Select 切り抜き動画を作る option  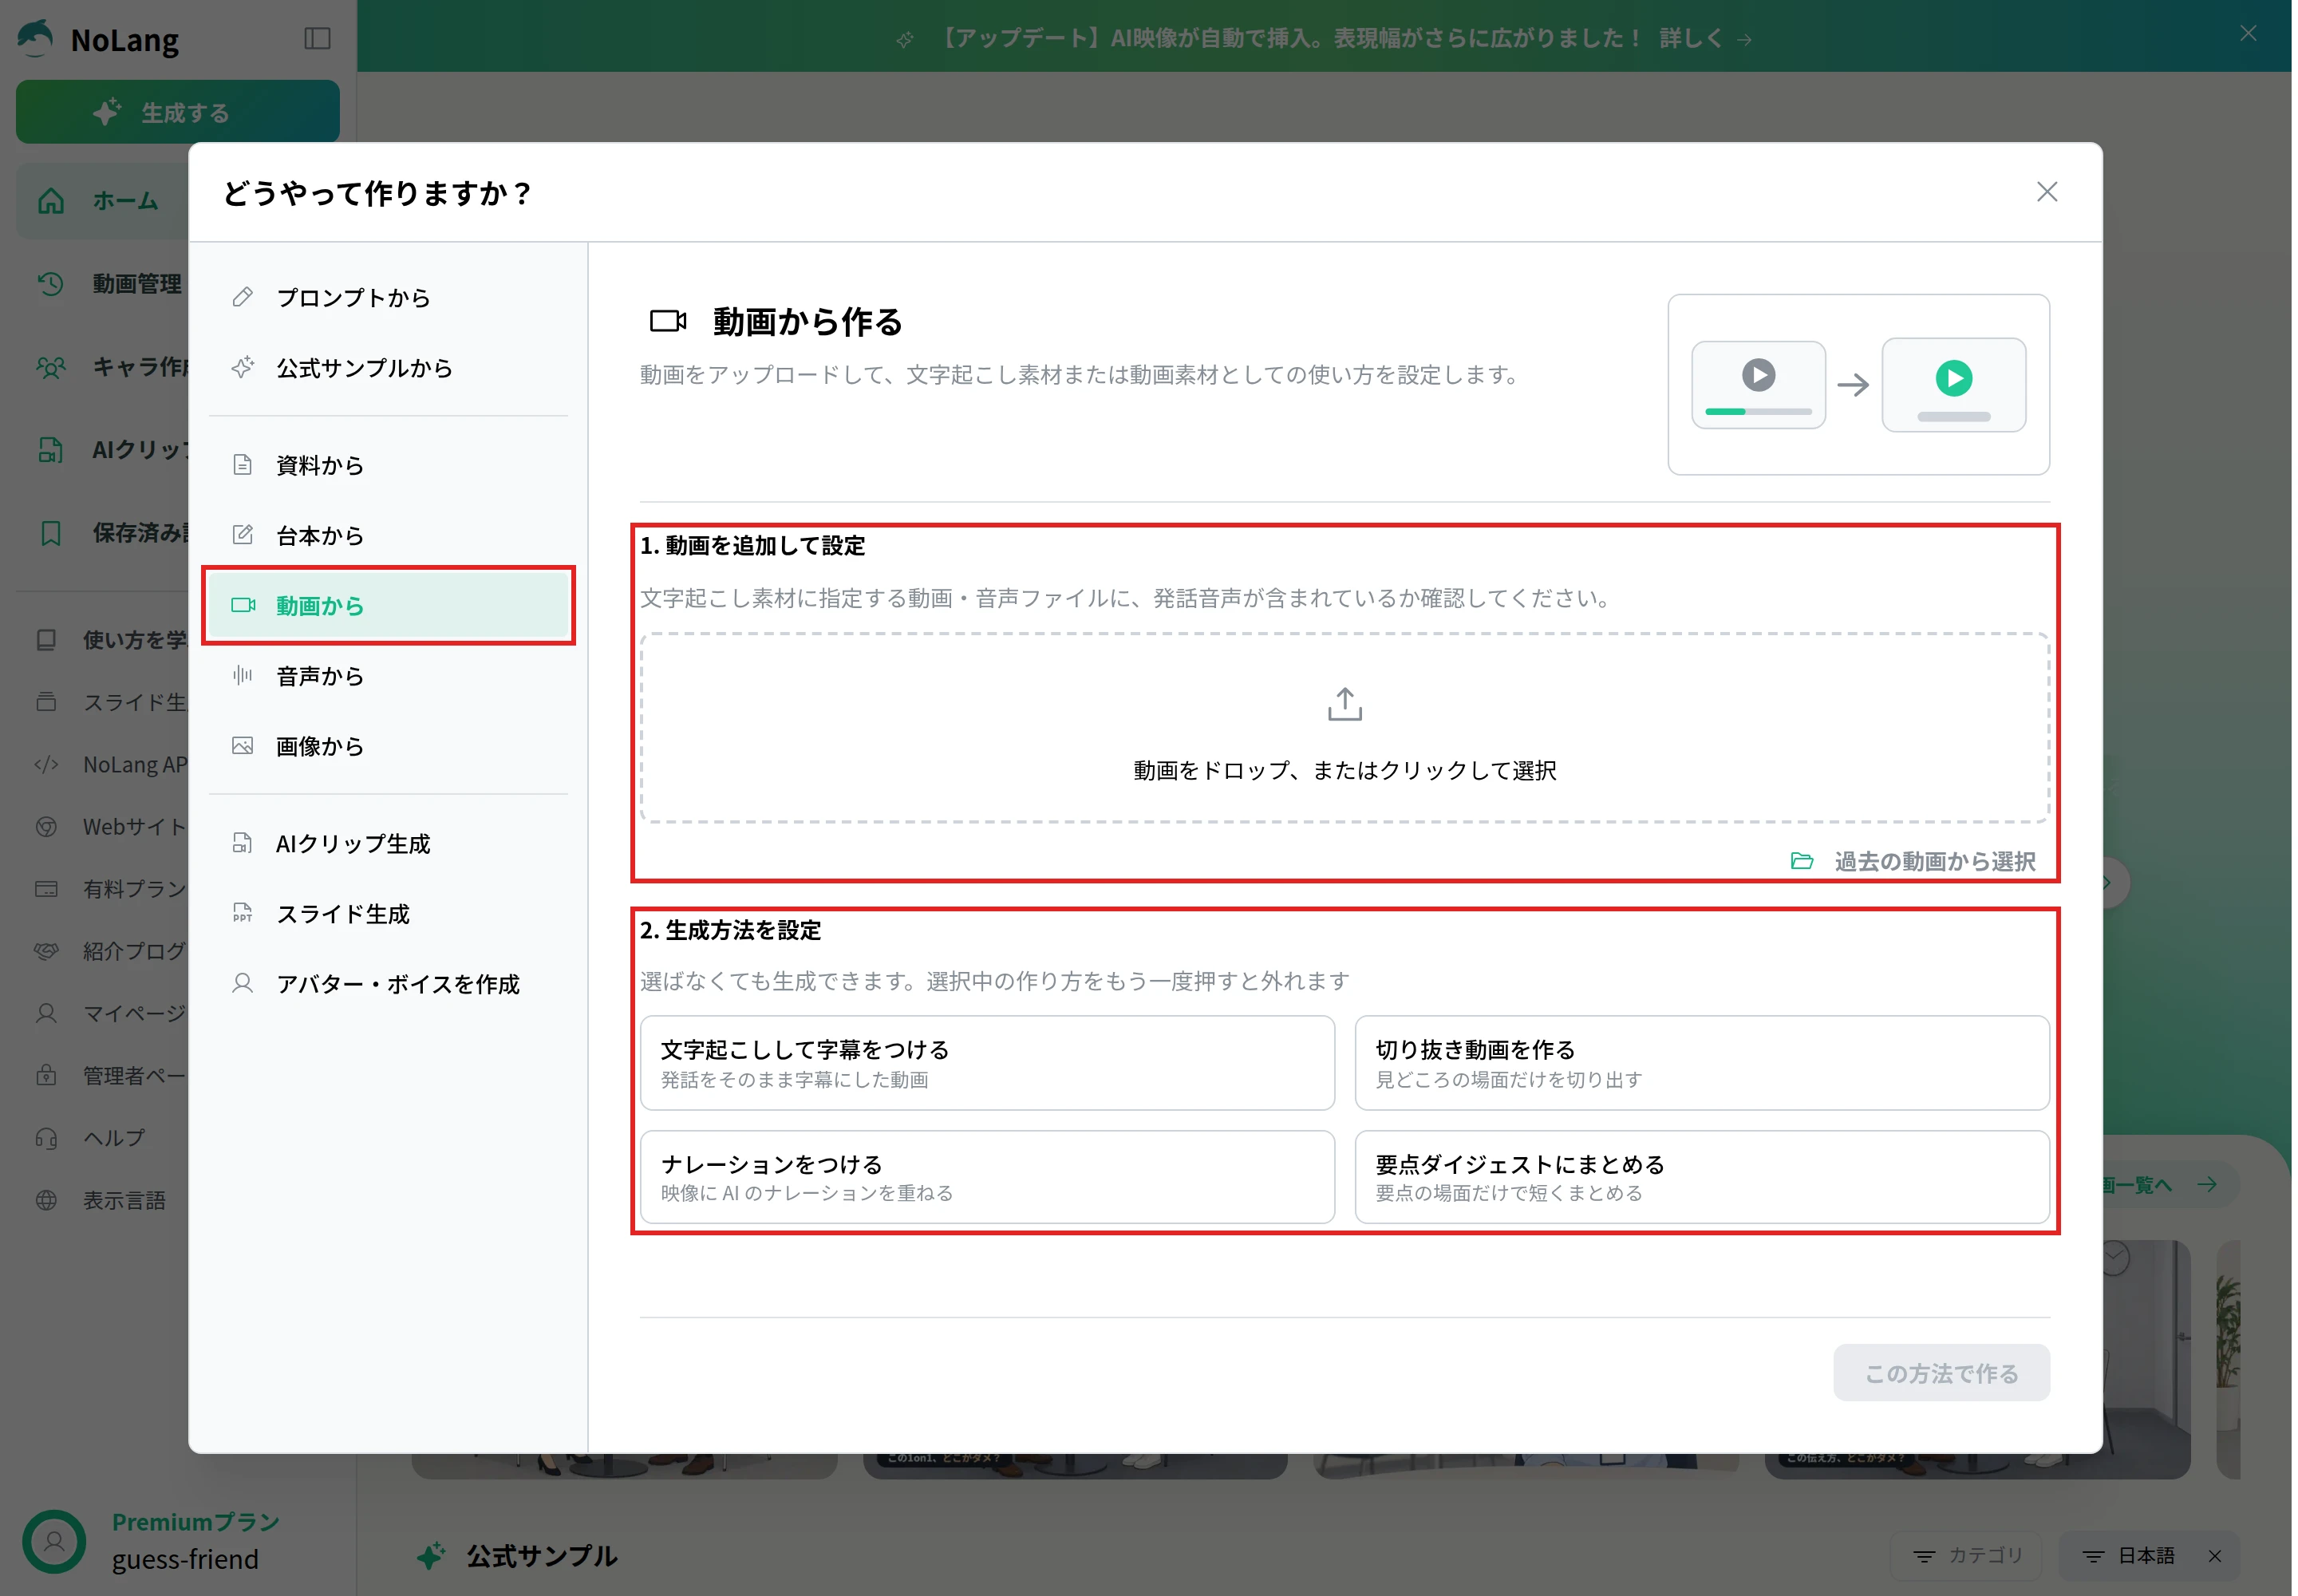click(x=1701, y=1062)
